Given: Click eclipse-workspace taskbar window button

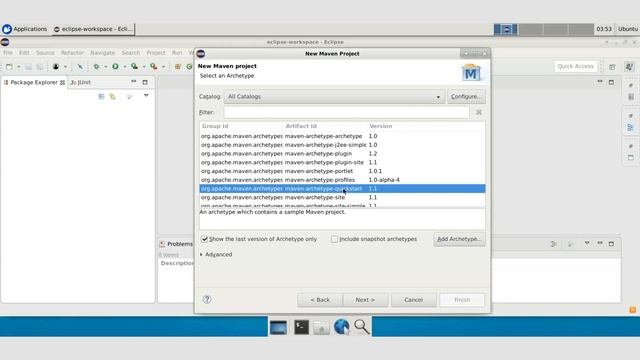Looking at the screenshot, I should pyautogui.click(x=93, y=29).
